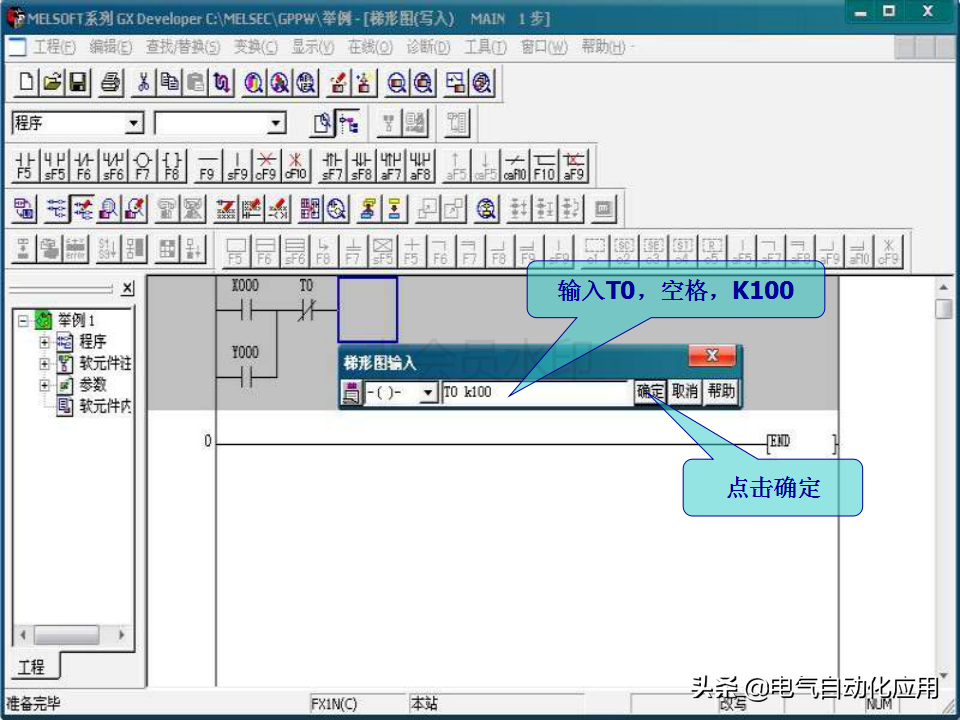960x720 pixels.
Task: Open the 帮助(H) menu
Action: (604, 47)
